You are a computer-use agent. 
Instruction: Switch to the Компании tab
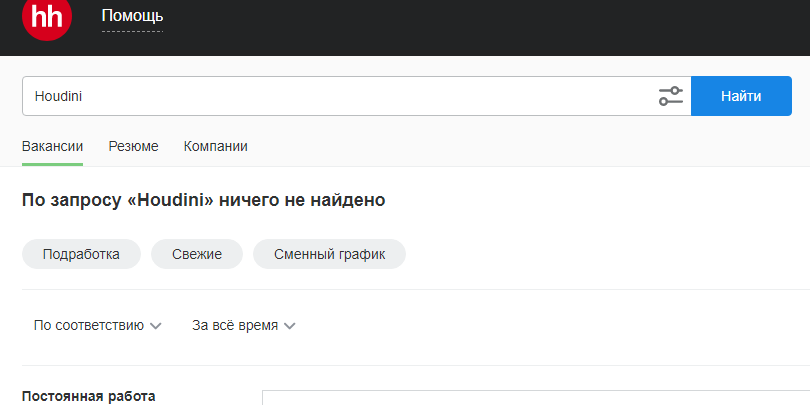(215, 147)
